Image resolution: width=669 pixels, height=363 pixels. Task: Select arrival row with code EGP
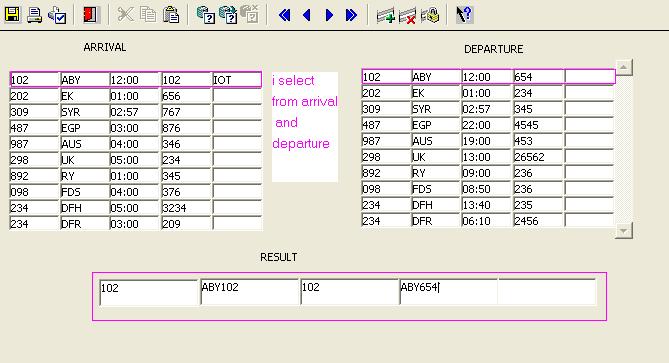136,128
